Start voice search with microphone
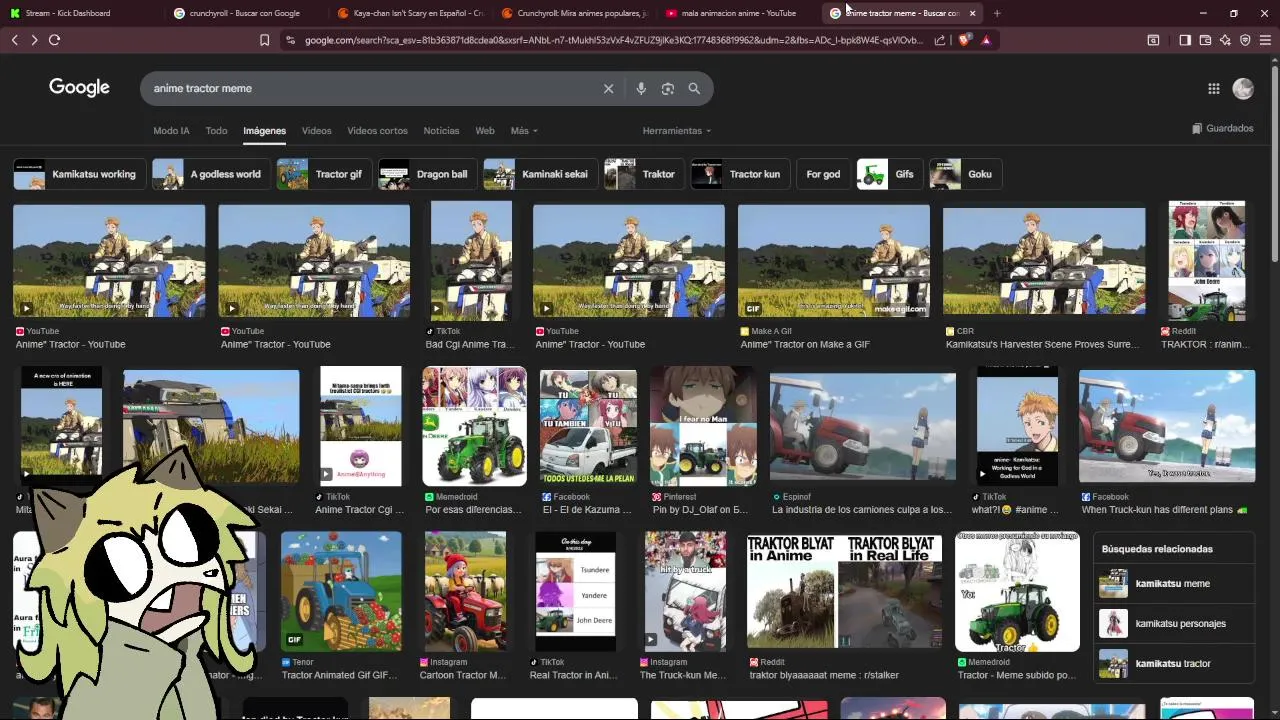1280x720 pixels. (x=641, y=88)
